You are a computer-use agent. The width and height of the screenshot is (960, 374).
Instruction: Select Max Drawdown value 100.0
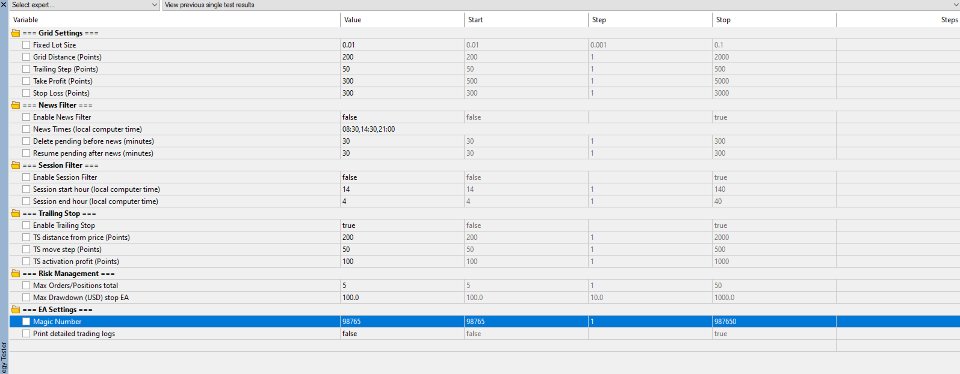(x=351, y=297)
